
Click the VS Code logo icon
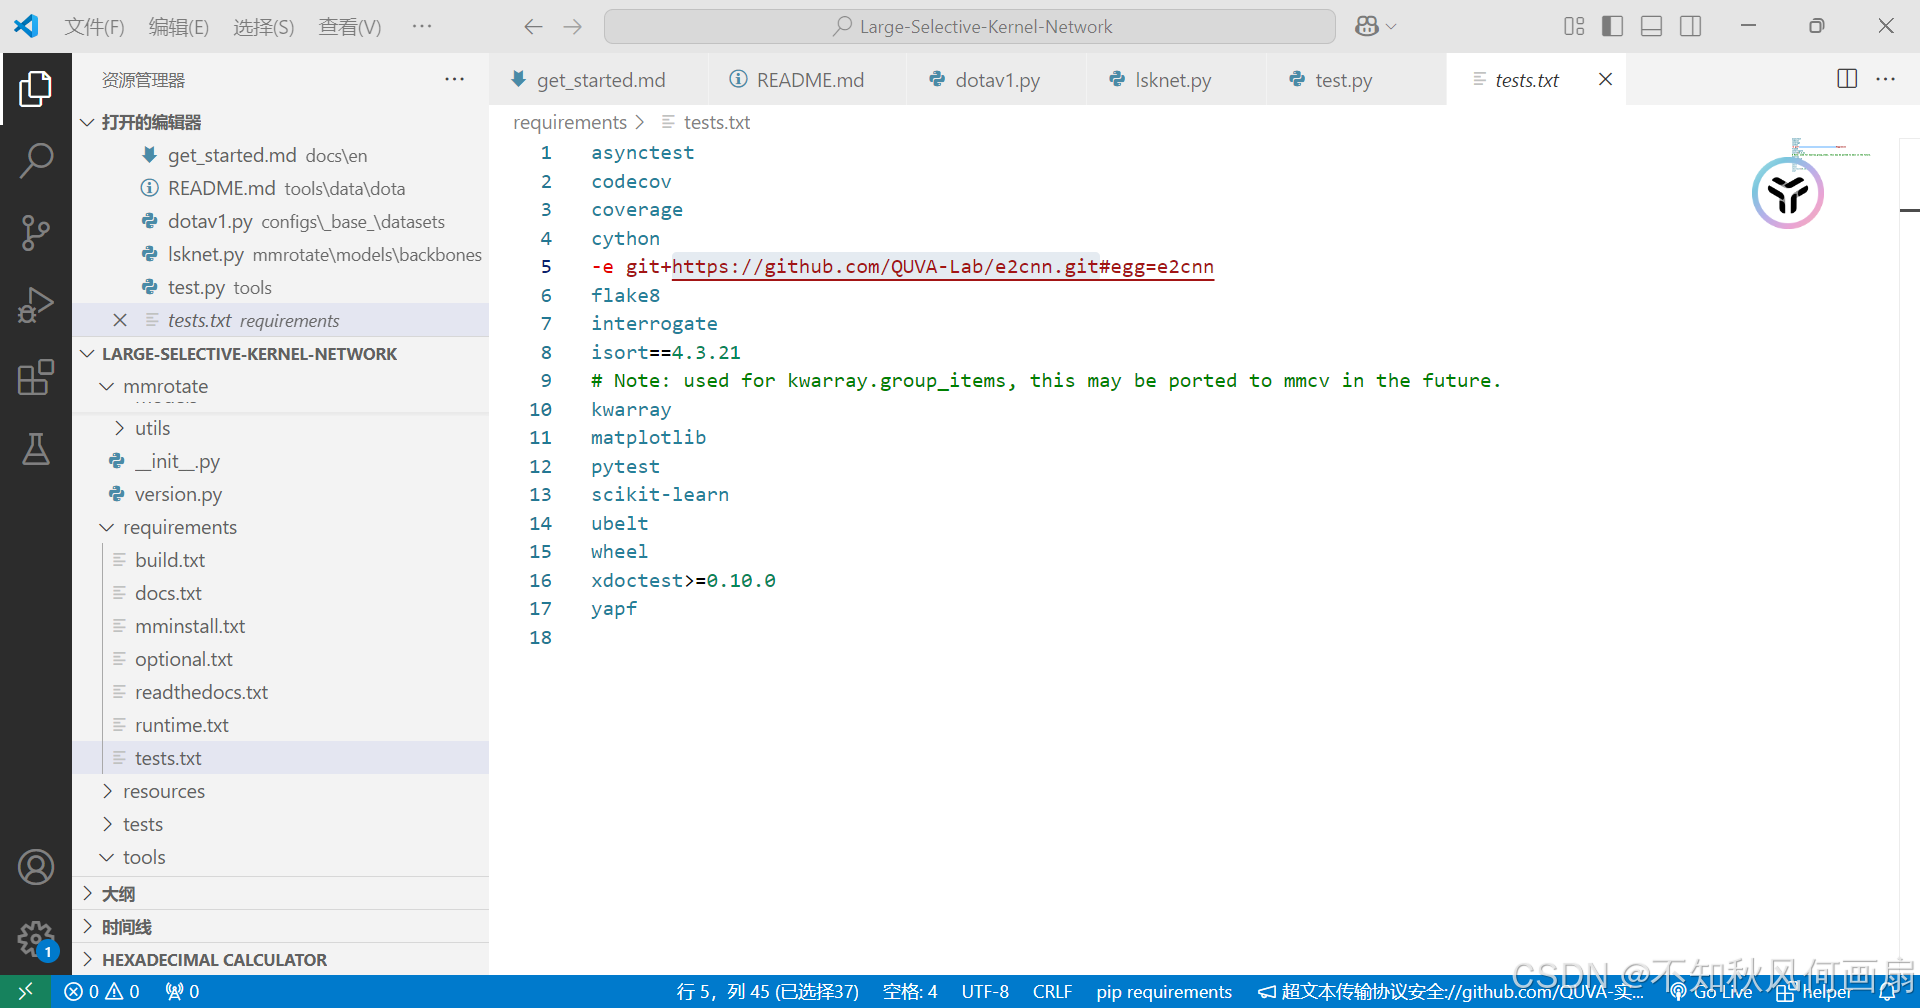coord(26,26)
